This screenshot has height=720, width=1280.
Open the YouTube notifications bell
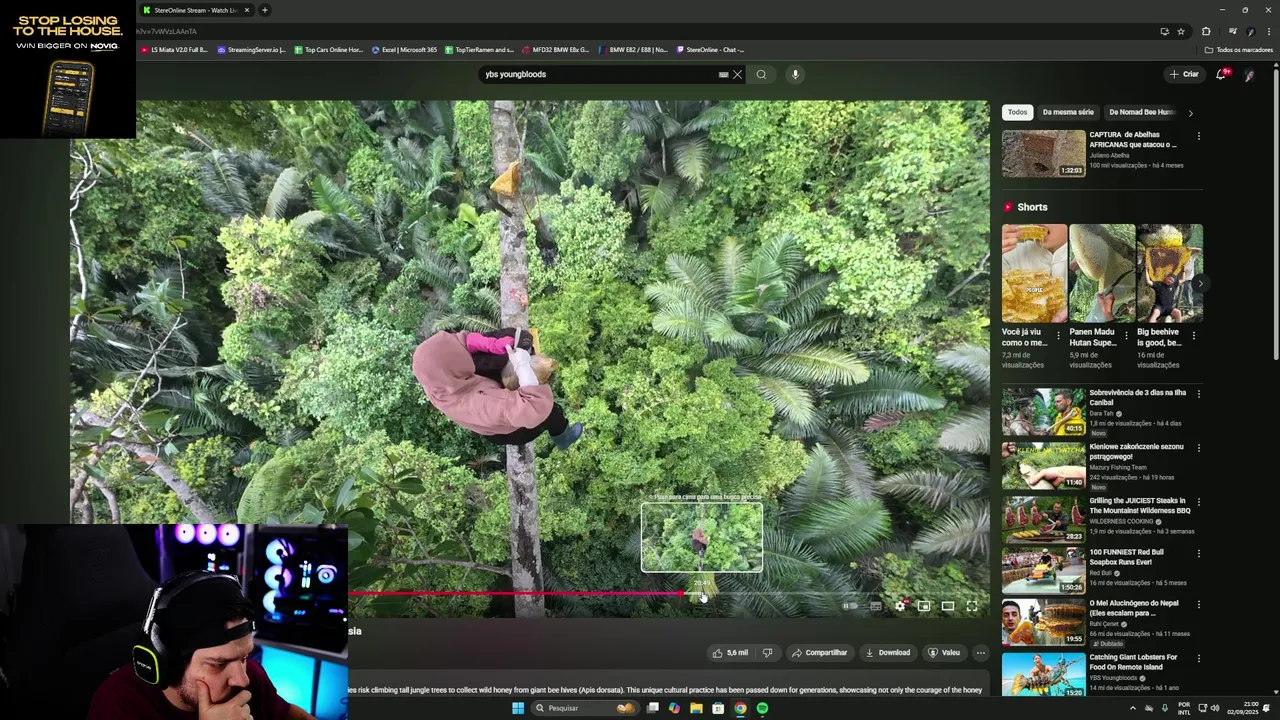1221,74
